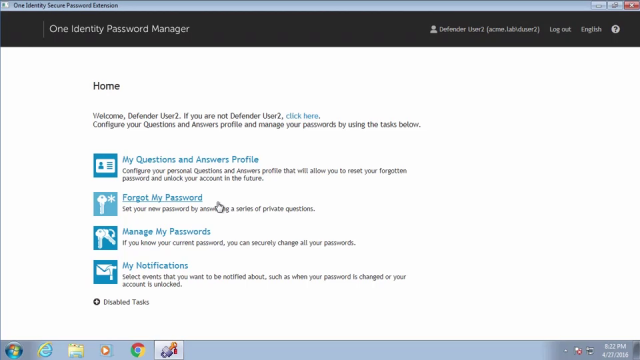Image resolution: width=640 pixels, height=360 pixels.
Task: Open the Manage My Passwords link
Action: pos(166,231)
